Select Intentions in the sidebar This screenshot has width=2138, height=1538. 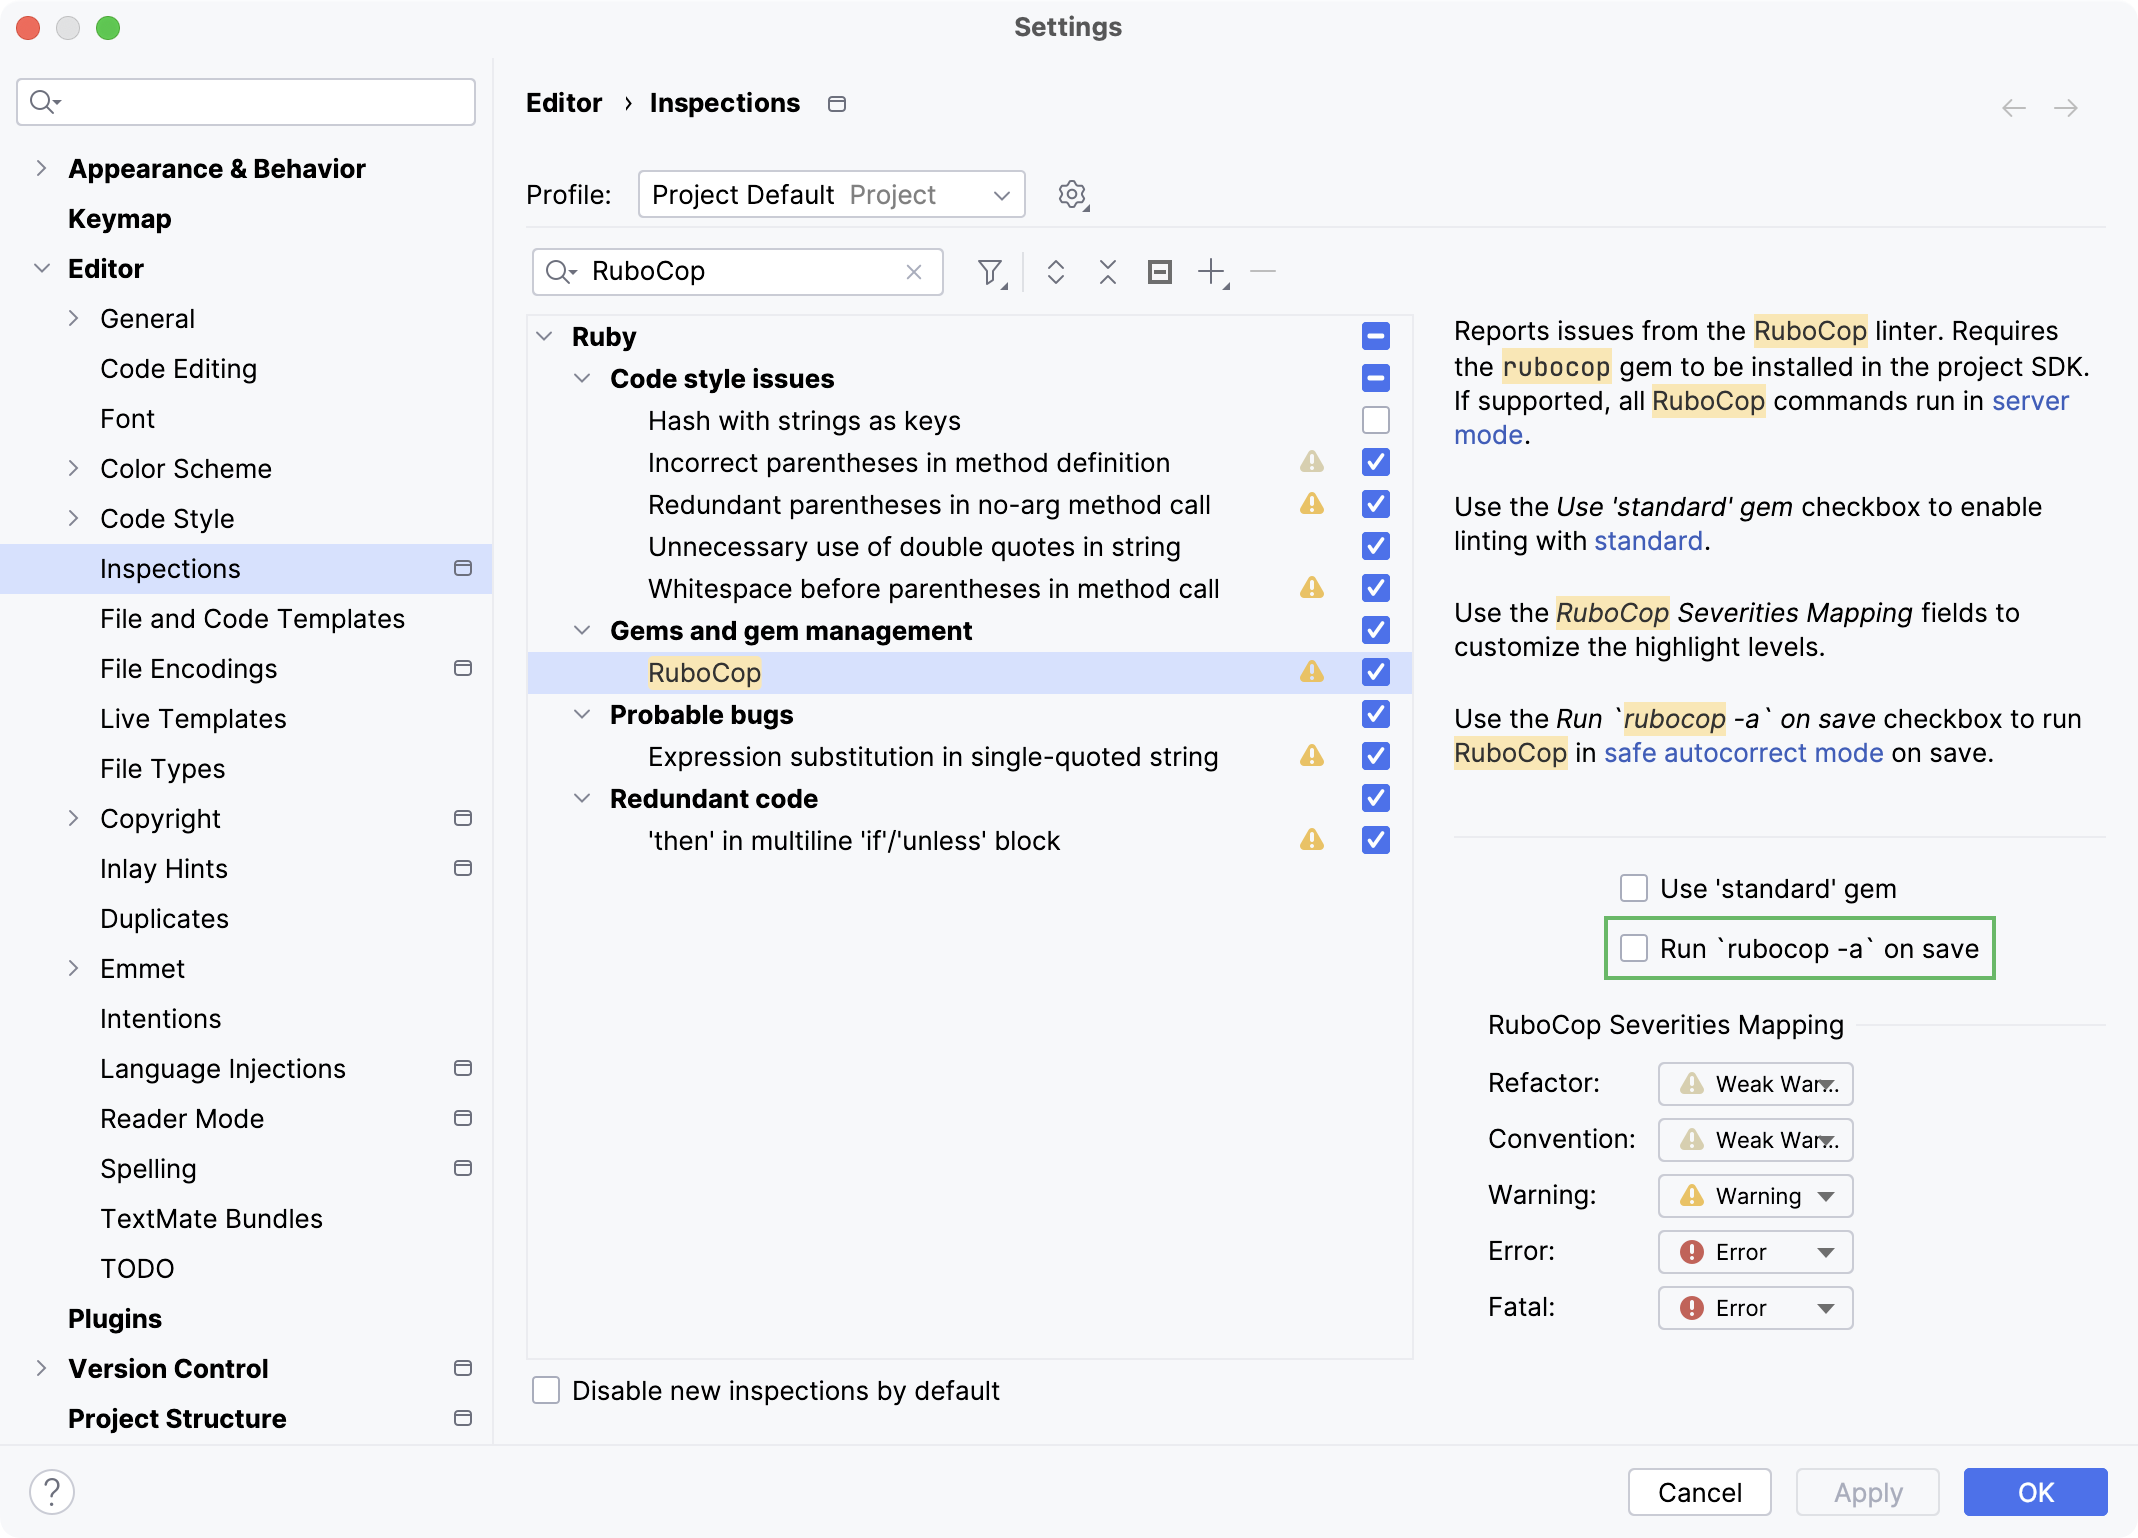pos(161,1018)
